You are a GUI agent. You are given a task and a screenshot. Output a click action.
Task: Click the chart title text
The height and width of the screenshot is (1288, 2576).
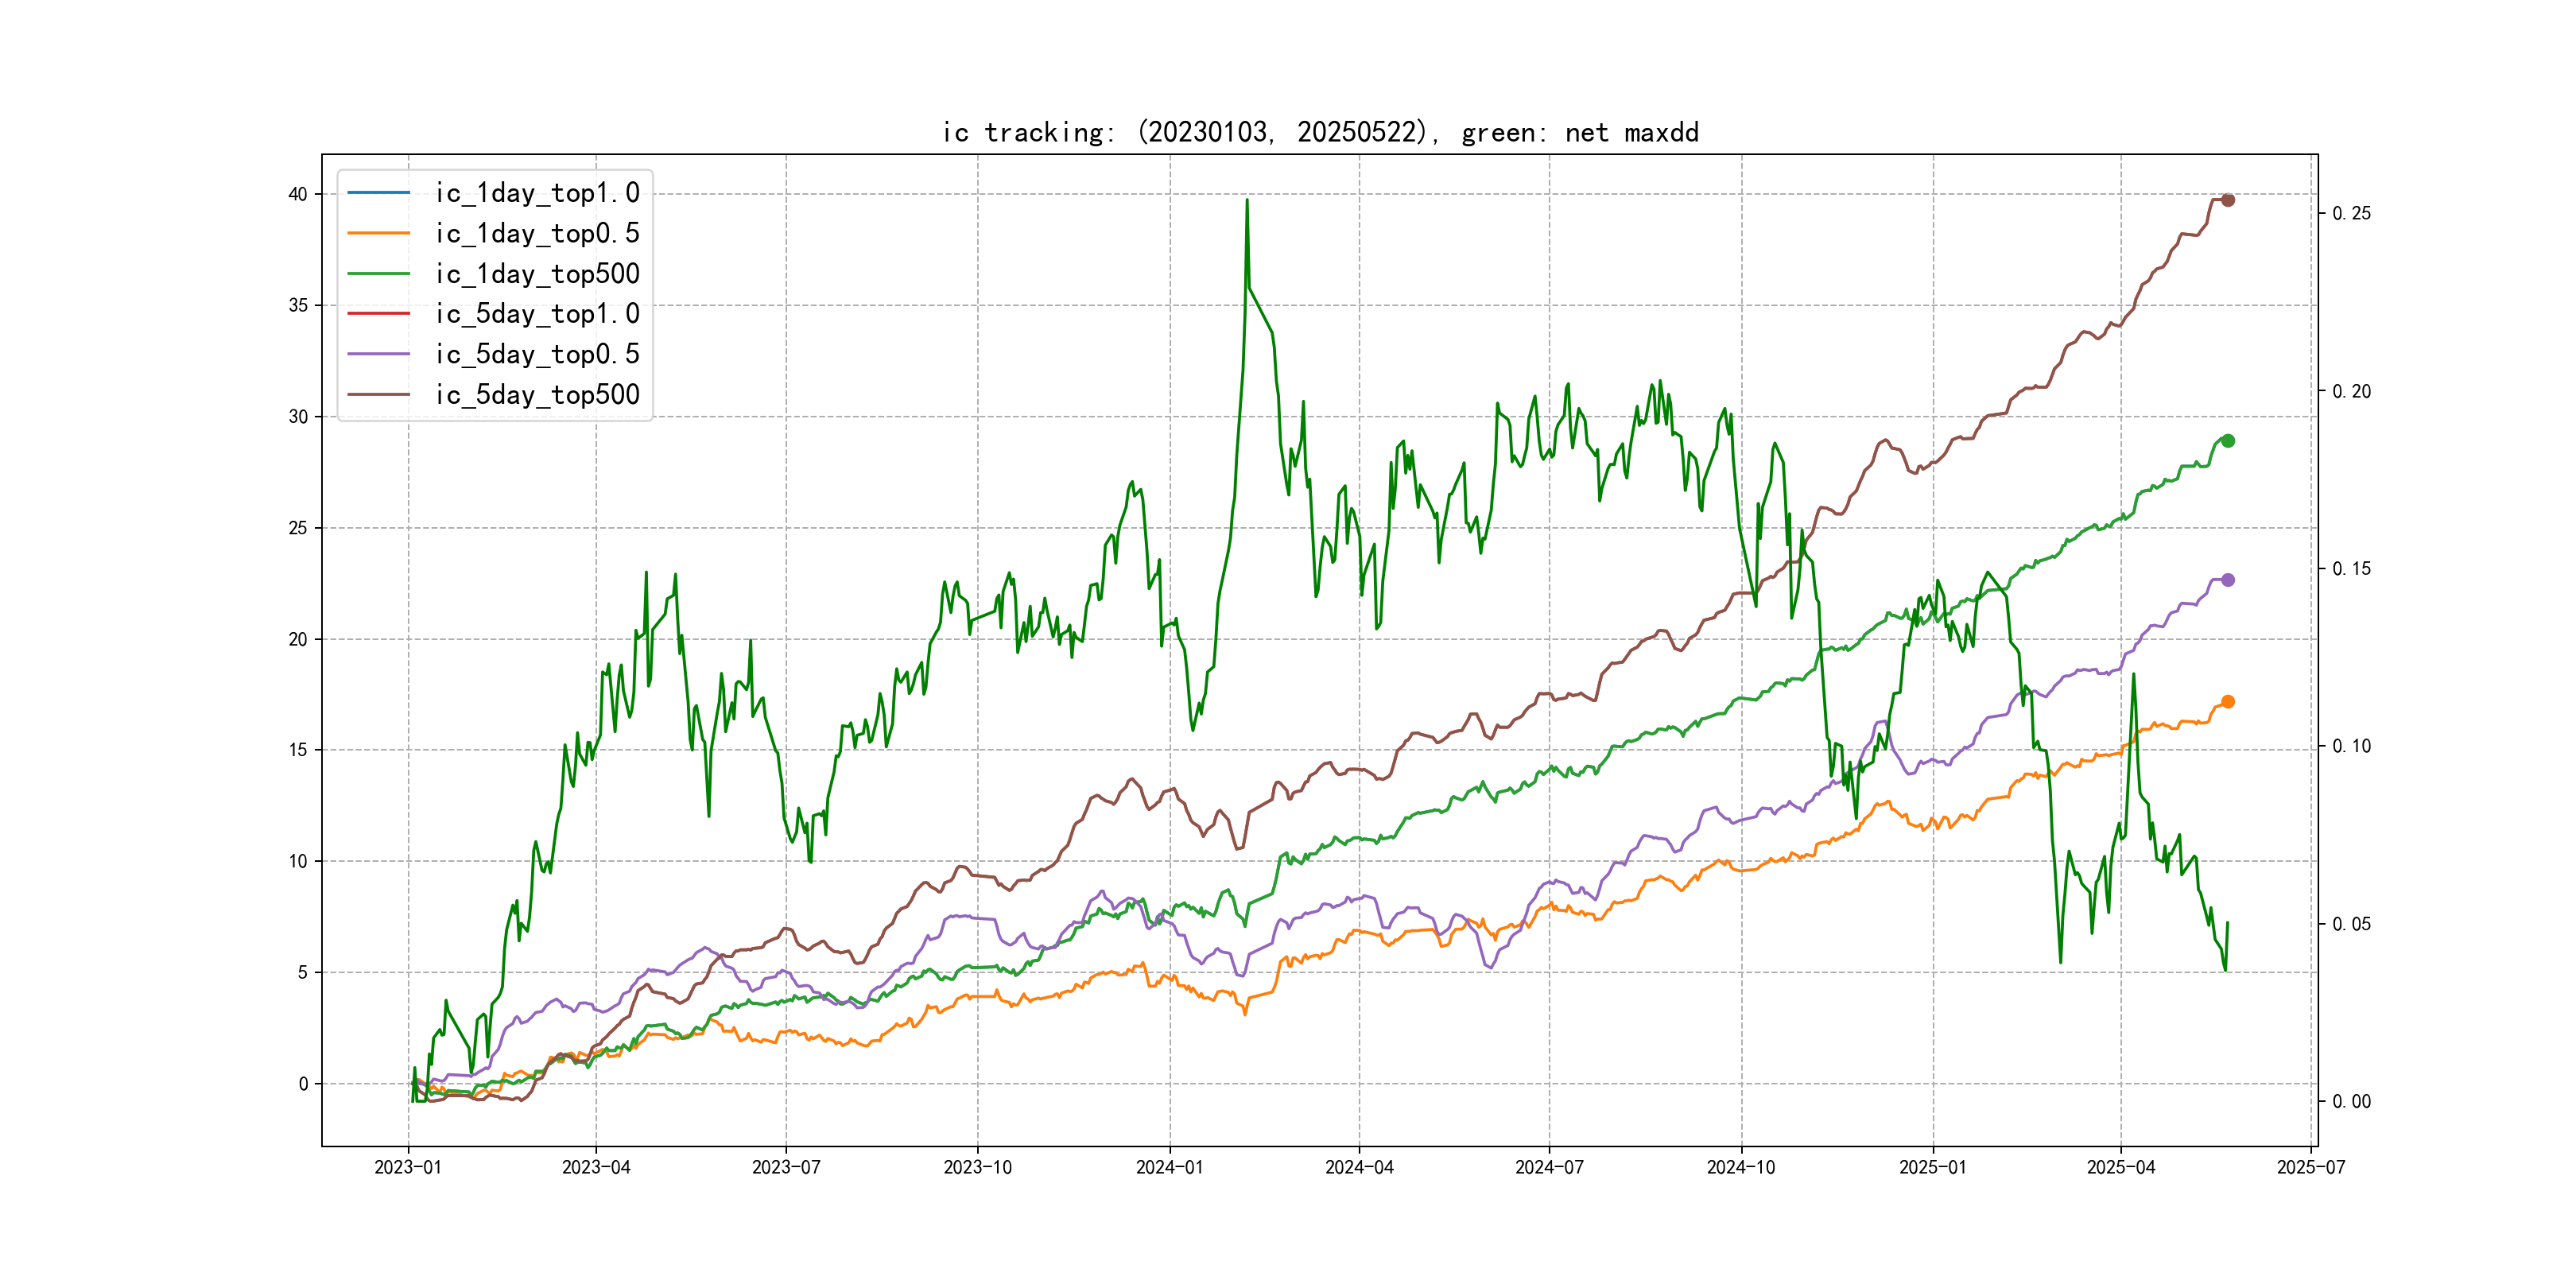pos(1319,132)
